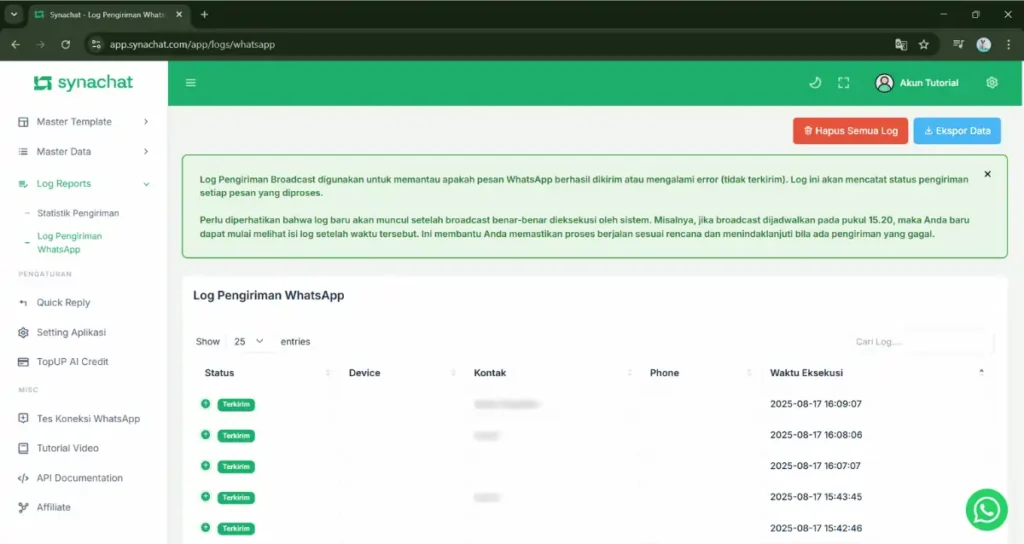1024x544 pixels.
Task: Open the Quick Reply menu
Action: [x=63, y=303]
